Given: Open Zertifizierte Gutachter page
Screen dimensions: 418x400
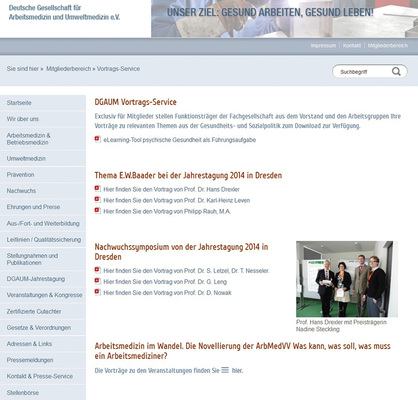Looking at the screenshot, I should 43,311.
